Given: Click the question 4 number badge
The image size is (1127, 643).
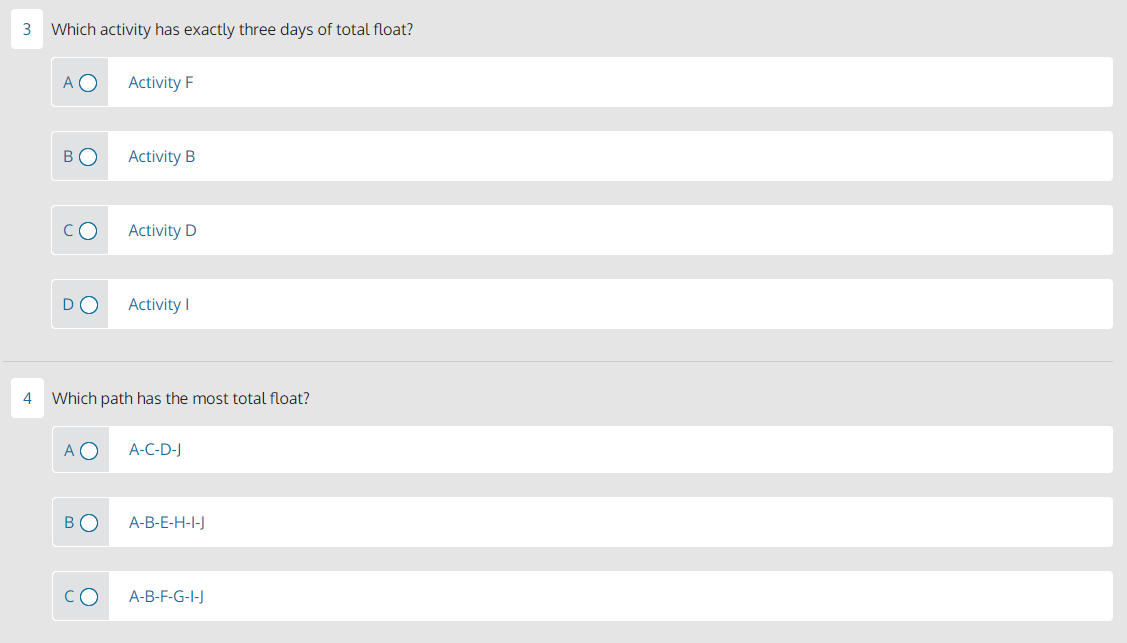Looking at the screenshot, I should [x=27, y=398].
